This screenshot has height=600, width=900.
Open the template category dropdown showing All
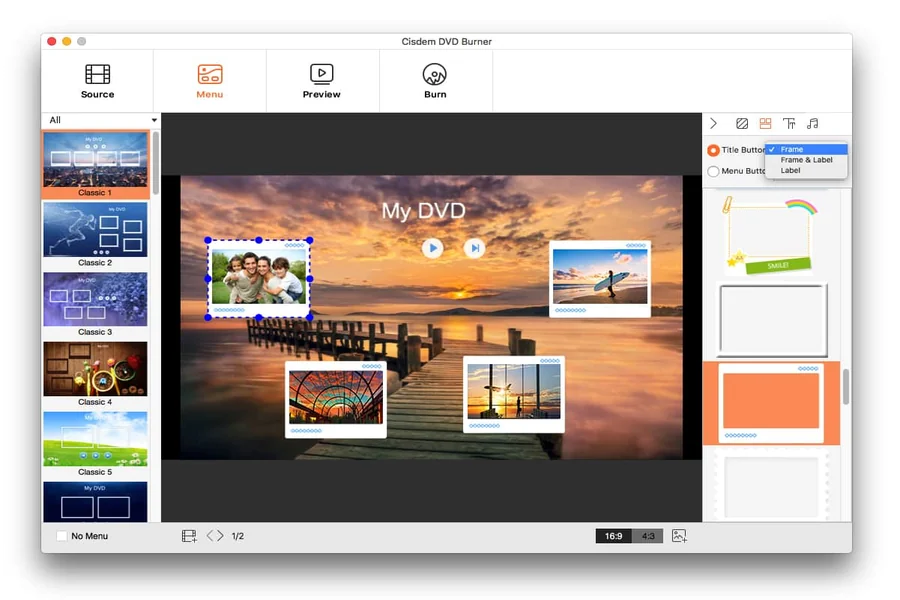(x=96, y=119)
